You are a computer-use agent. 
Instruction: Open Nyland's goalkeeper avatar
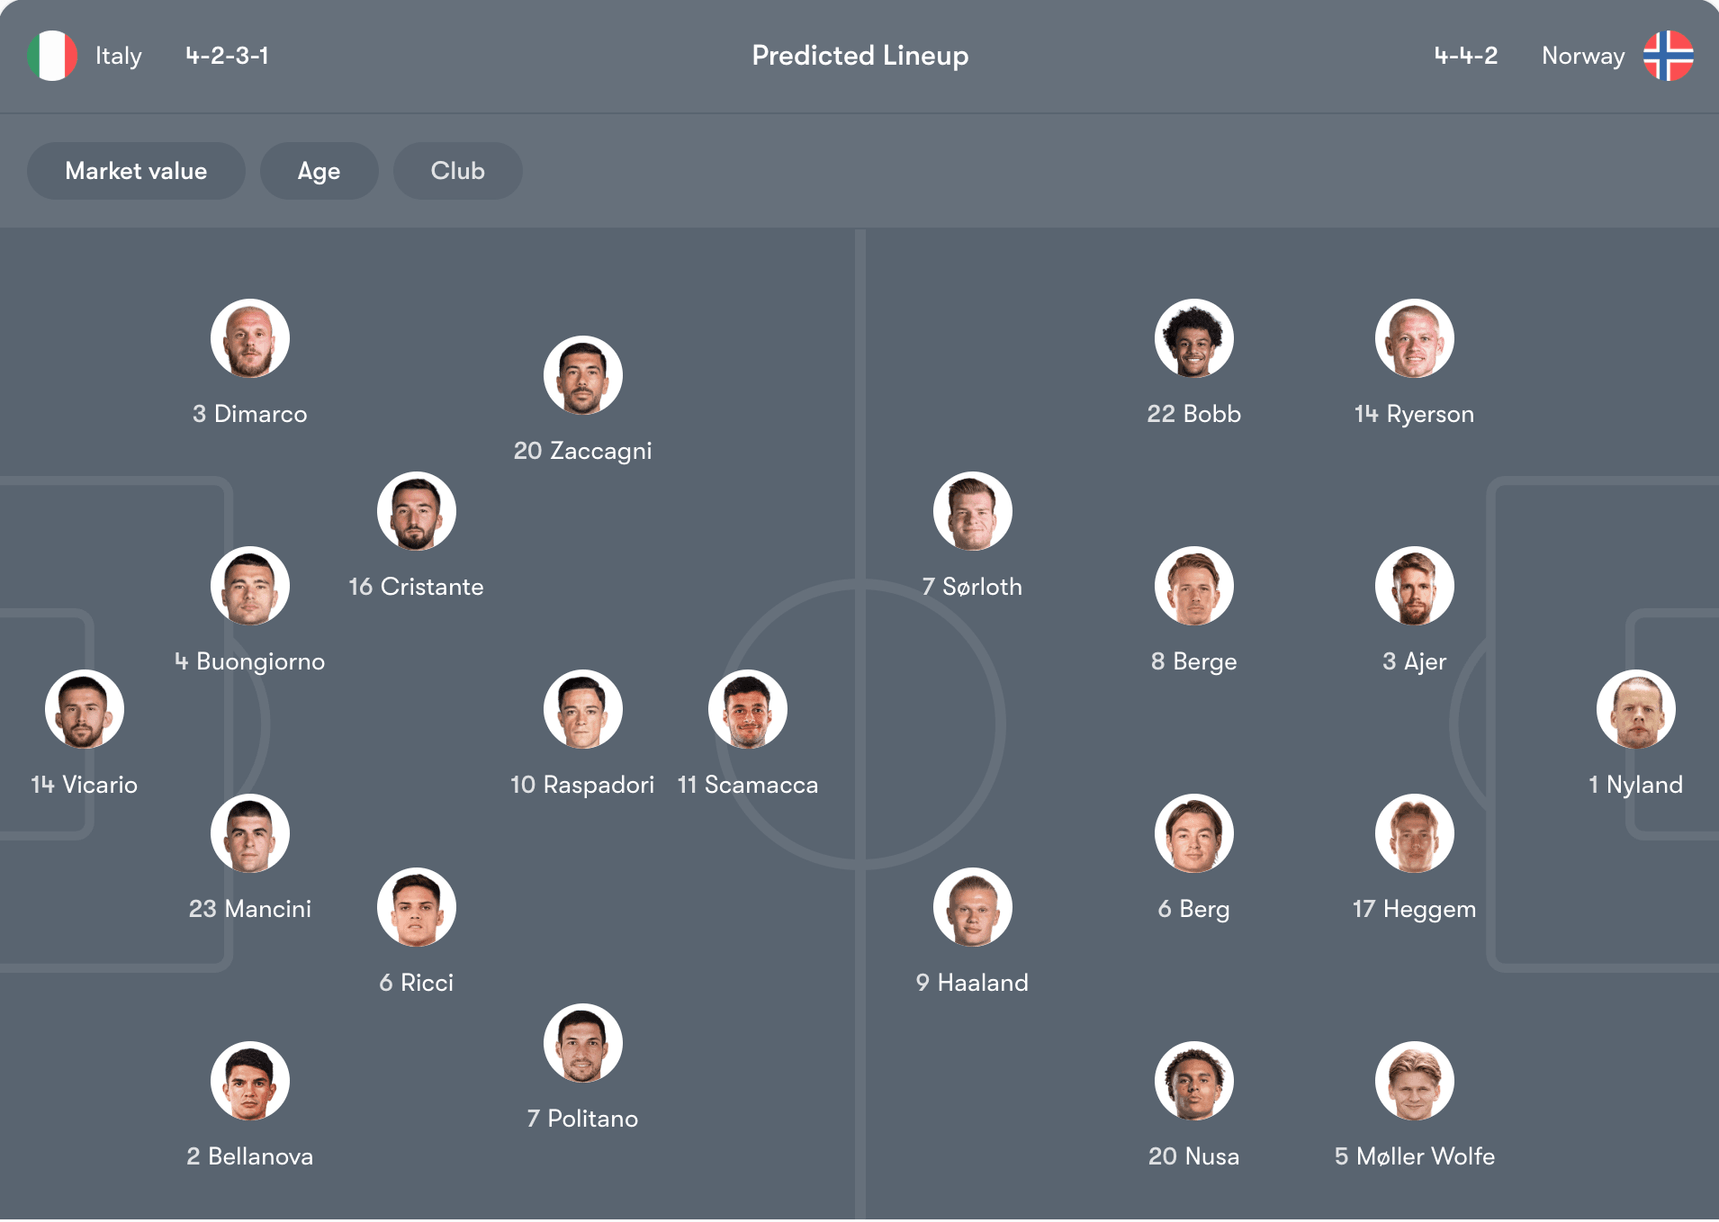tap(1635, 709)
